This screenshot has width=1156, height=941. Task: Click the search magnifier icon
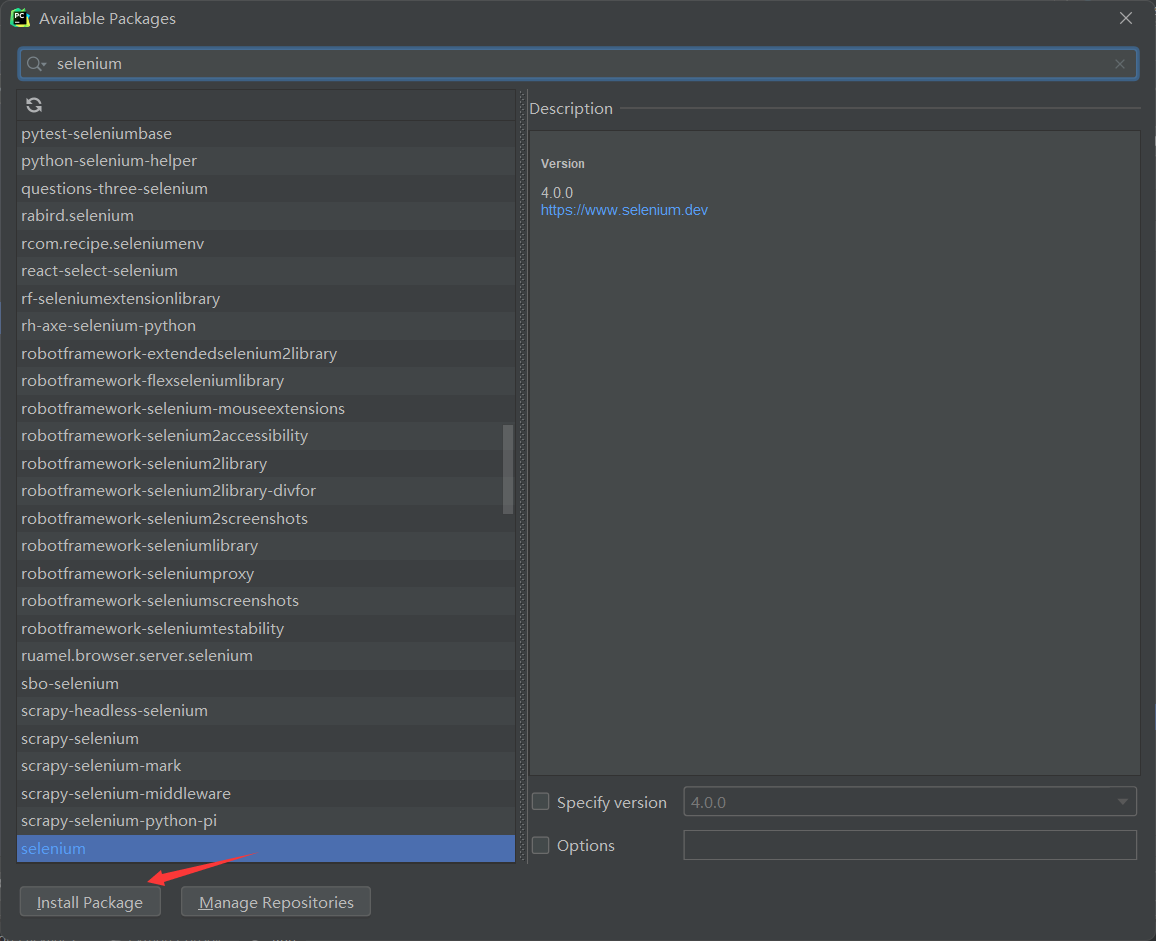tap(36, 64)
